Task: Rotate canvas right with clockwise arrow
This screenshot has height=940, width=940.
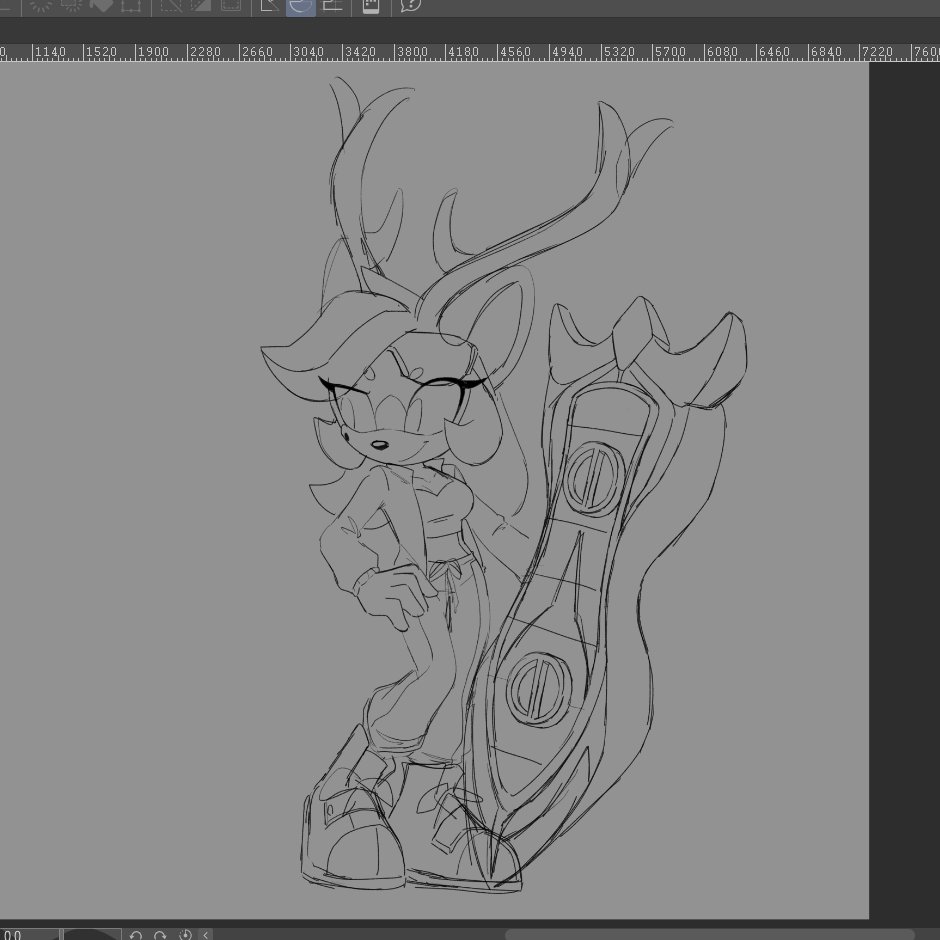Action: pyautogui.click(x=160, y=934)
